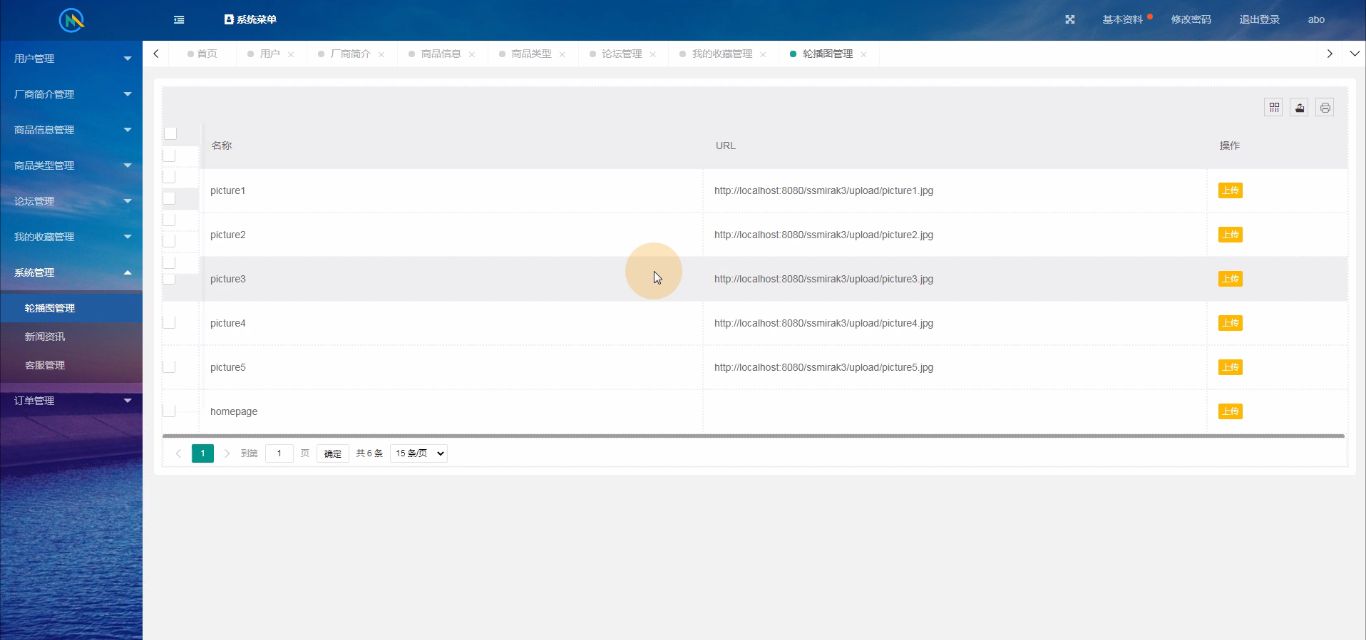Expand 论坛管理 sidebar menu
Viewport: 1366px width, 640px height.
click(x=71, y=201)
